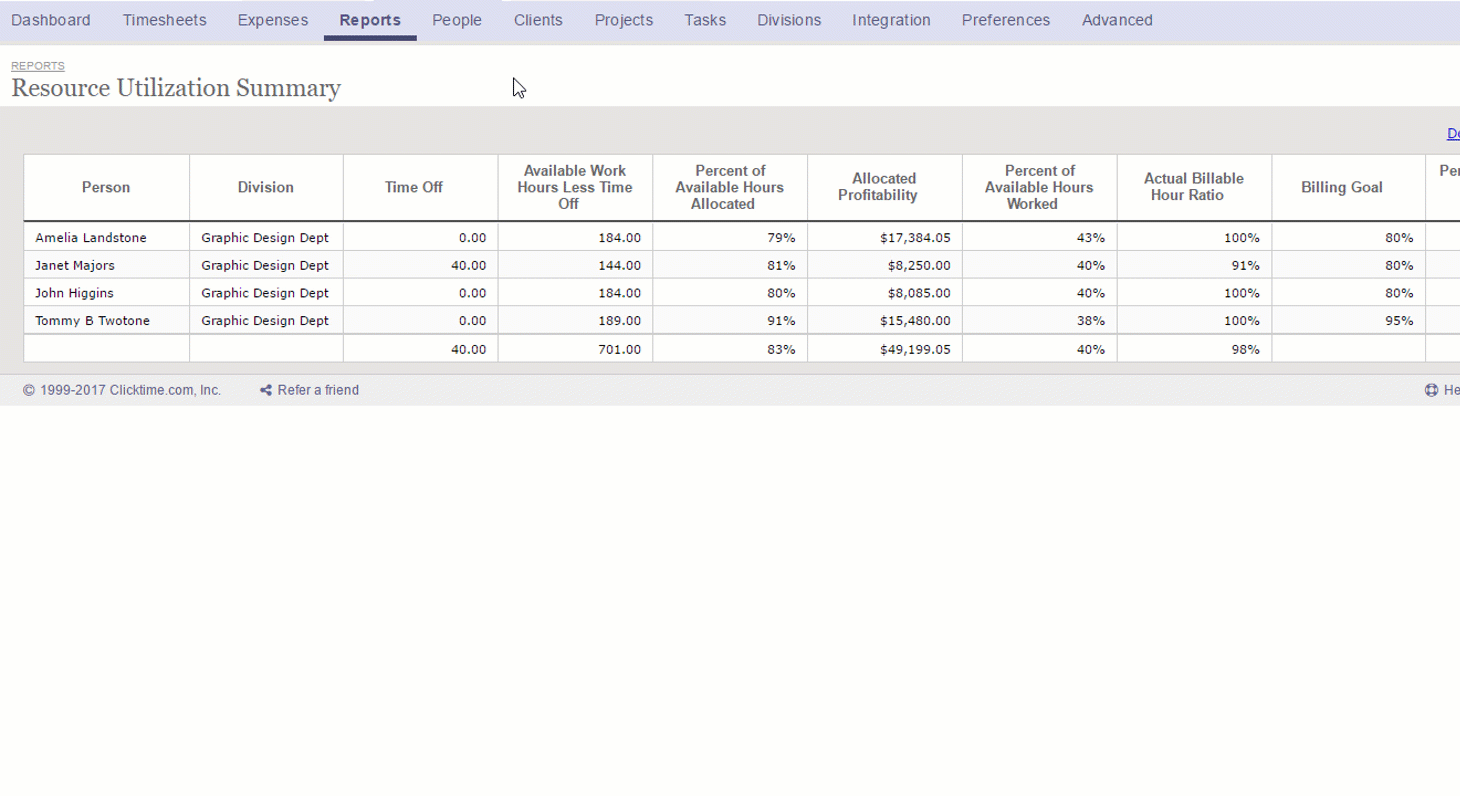
Task: Open the Tasks tab
Action: click(x=705, y=20)
